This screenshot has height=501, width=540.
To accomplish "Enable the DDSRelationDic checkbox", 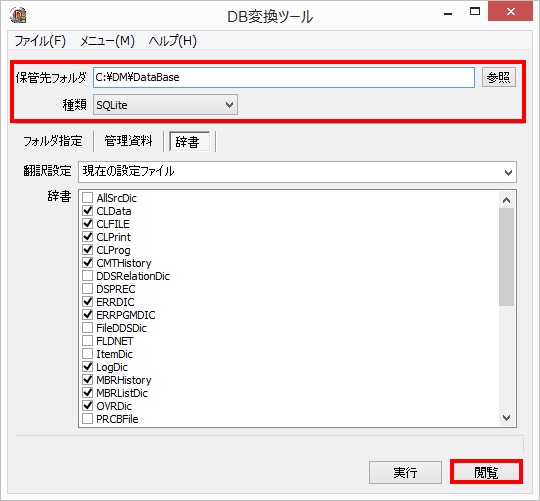I will coord(87,276).
